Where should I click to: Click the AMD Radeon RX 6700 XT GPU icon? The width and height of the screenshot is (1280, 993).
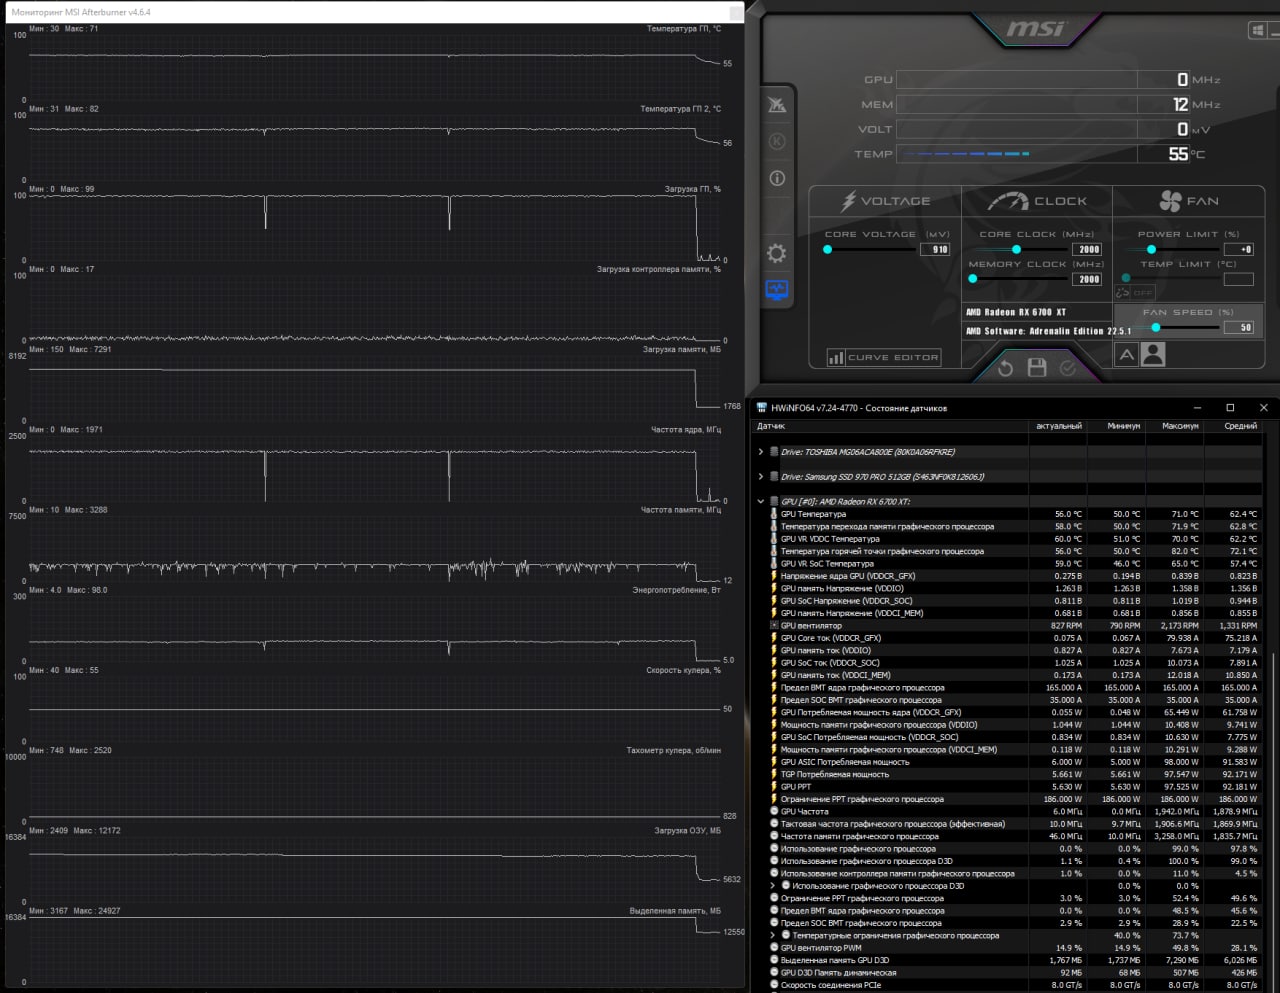(x=774, y=502)
